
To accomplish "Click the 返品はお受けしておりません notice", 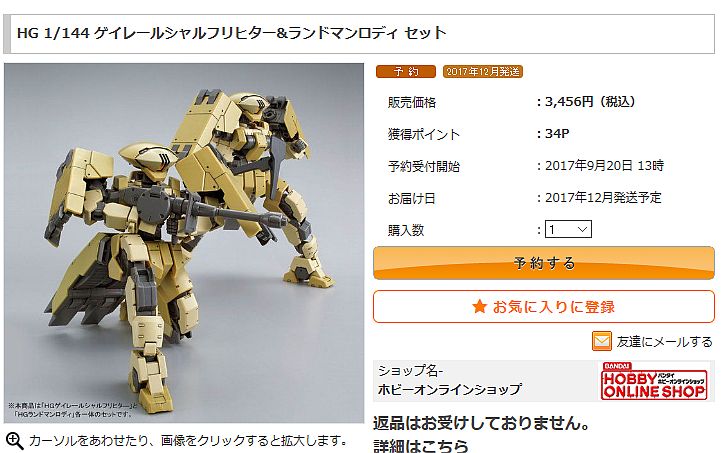I will (x=482, y=423).
